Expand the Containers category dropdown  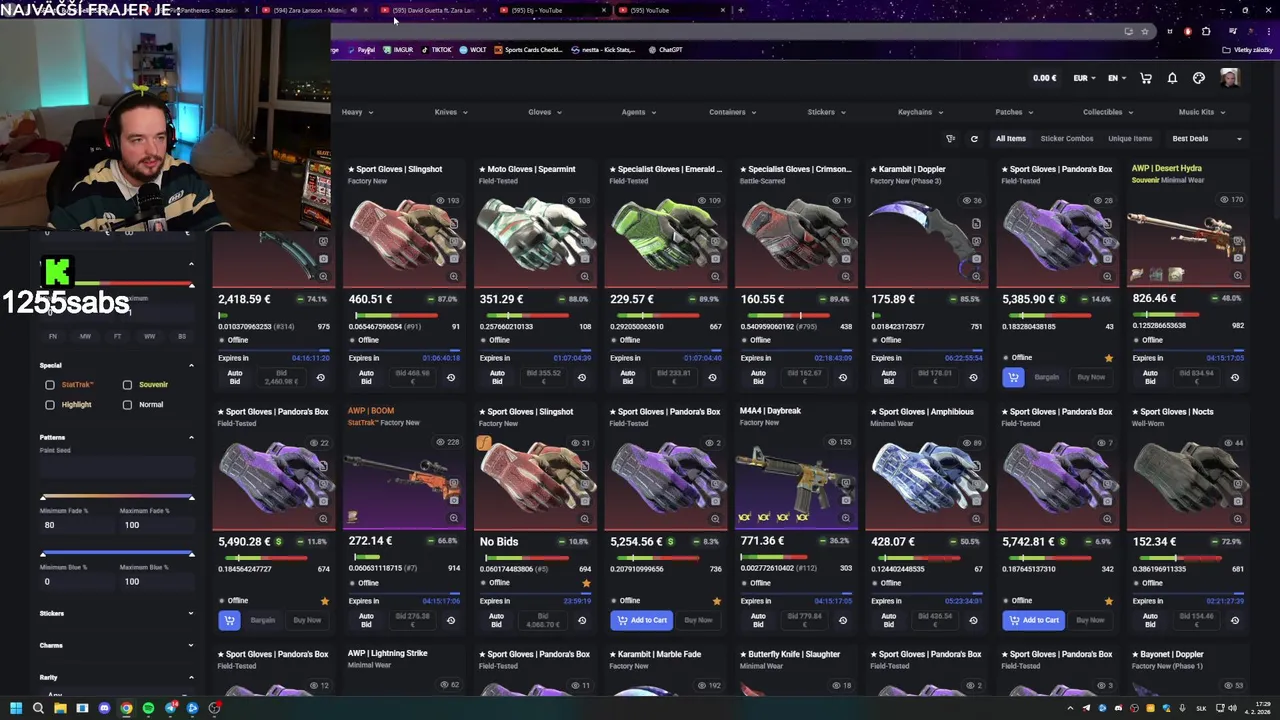[733, 112]
